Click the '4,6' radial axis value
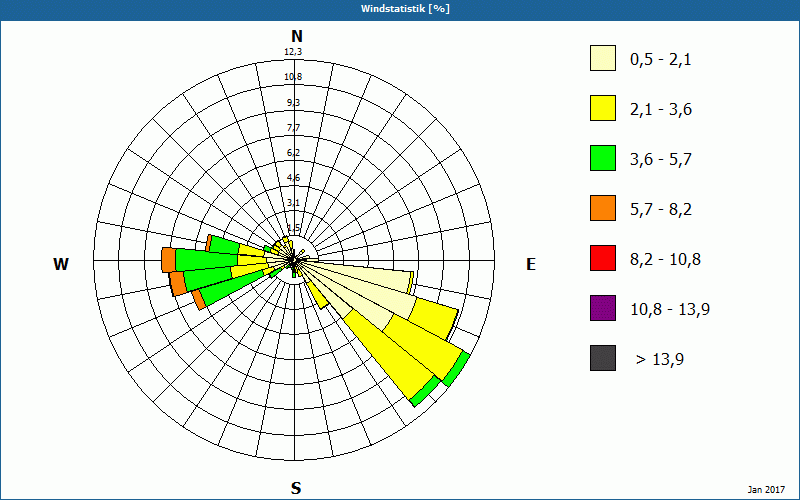Image resolution: width=800 pixels, height=500 pixels. point(293,178)
